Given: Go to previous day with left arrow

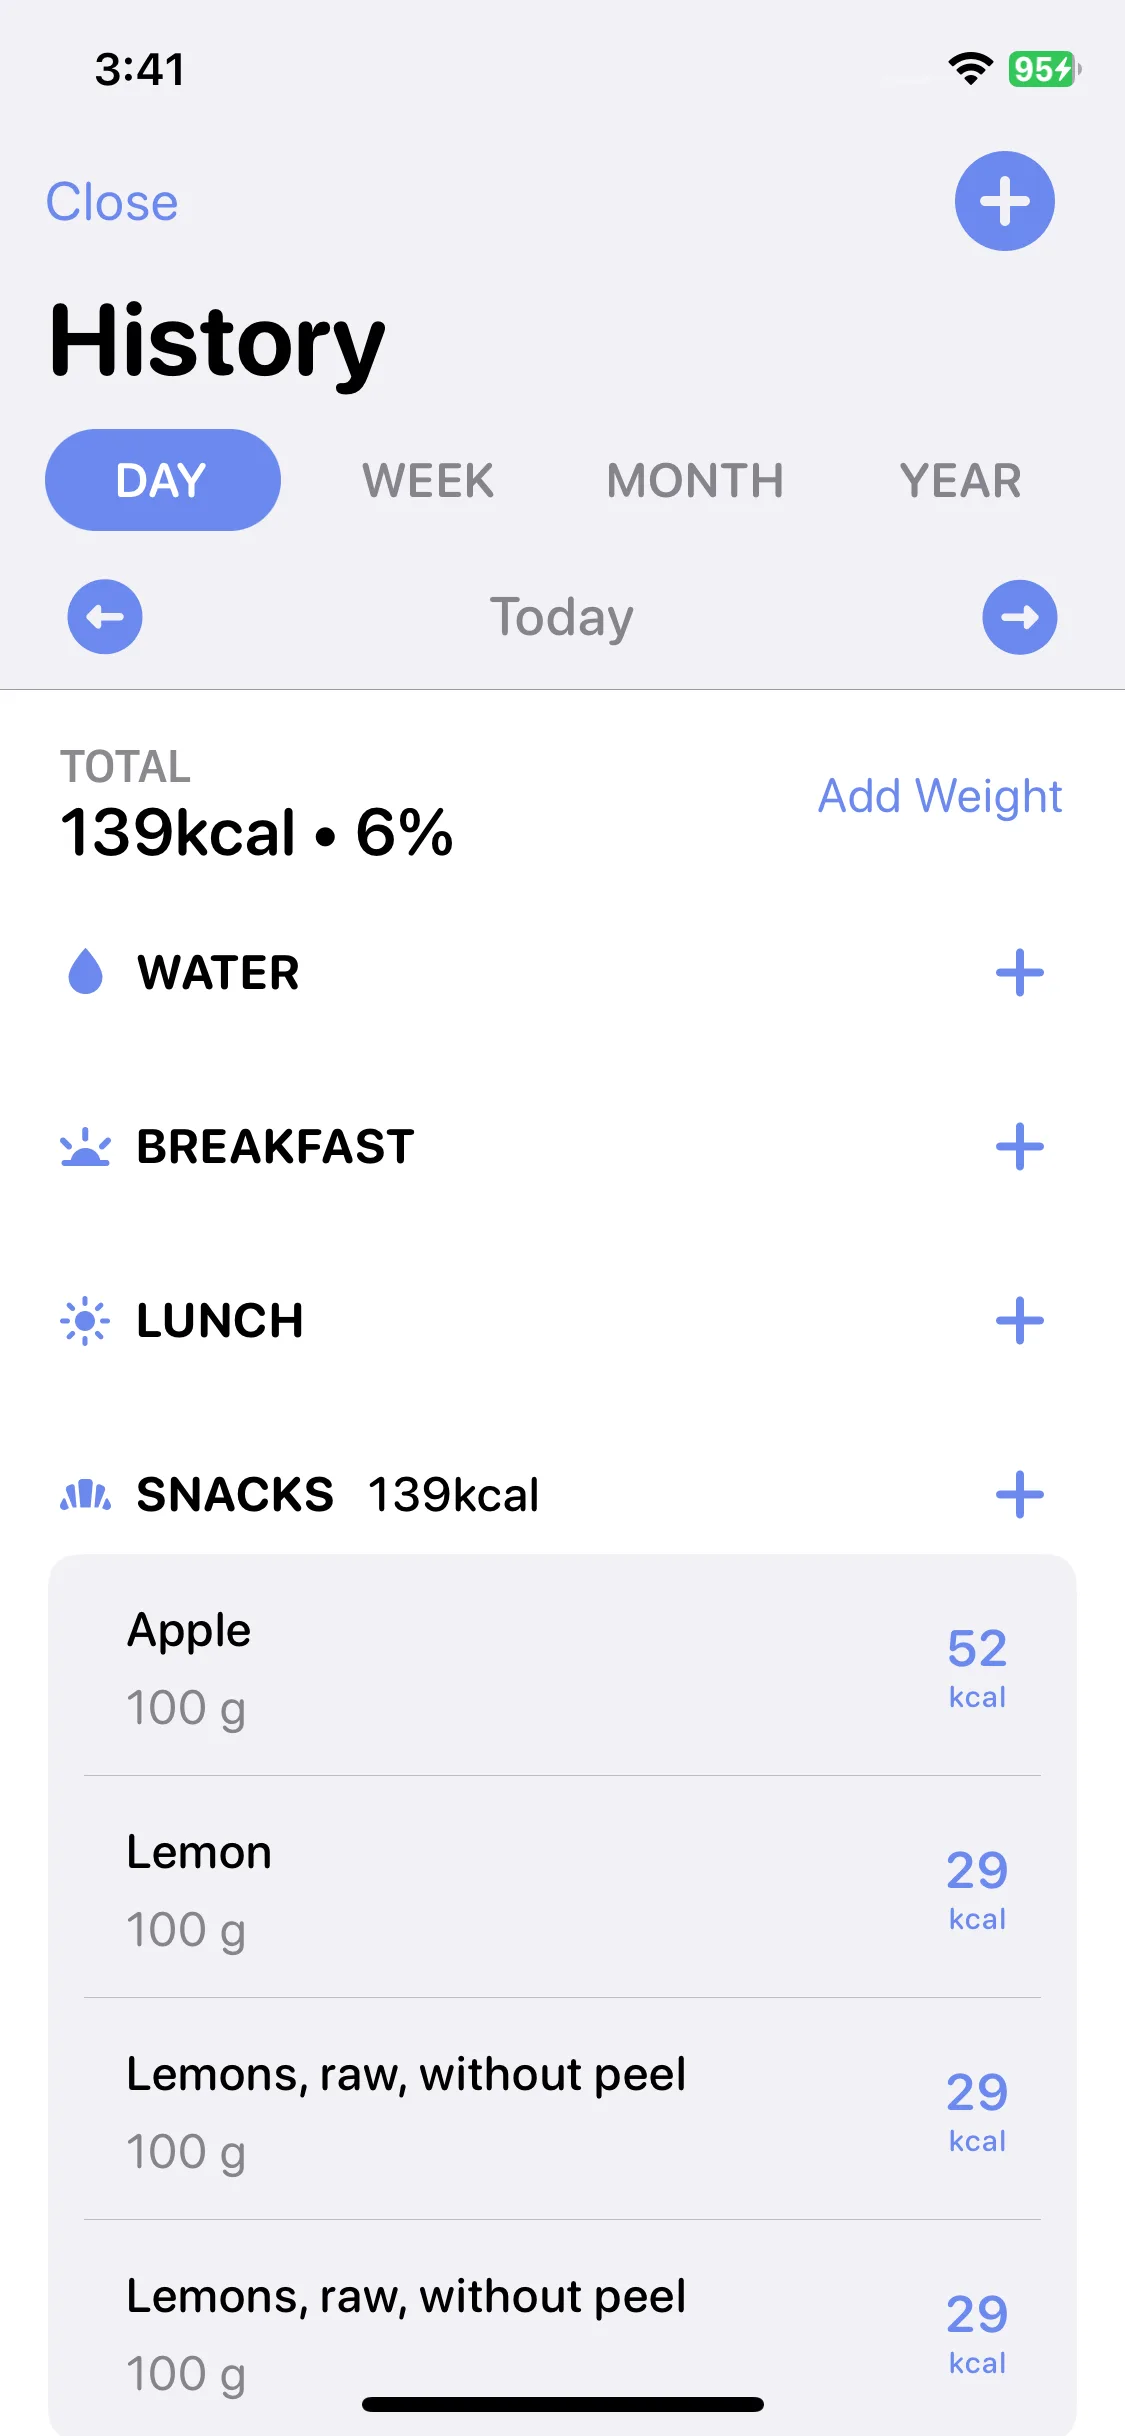Looking at the screenshot, I should tap(105, 617).
